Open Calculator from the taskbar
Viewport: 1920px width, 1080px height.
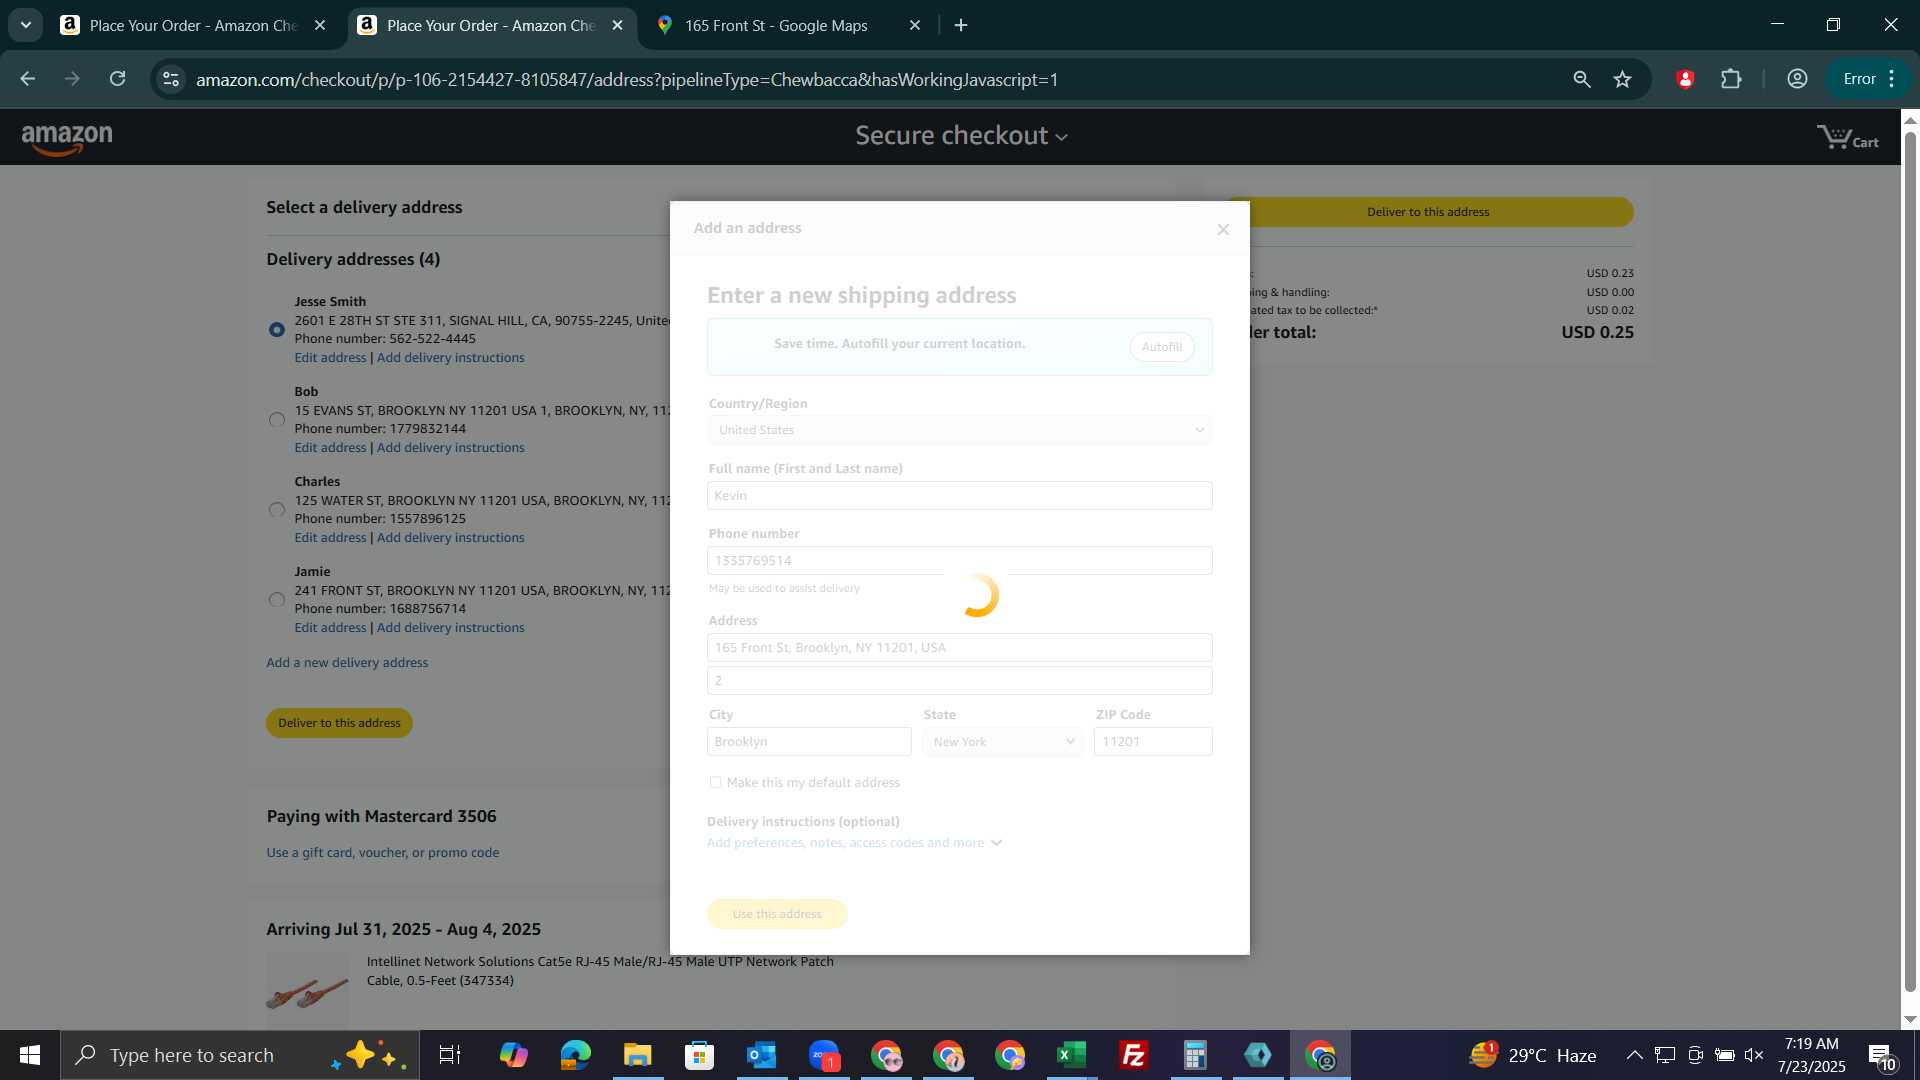click(1196, 1055)
